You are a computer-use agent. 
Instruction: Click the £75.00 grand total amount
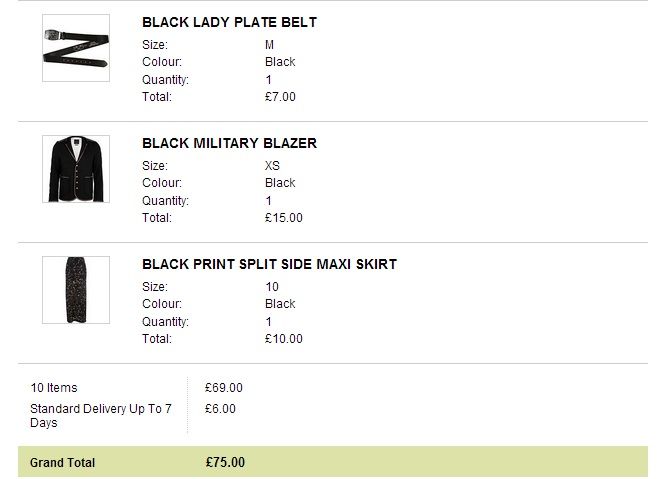[x=225, y=462]
